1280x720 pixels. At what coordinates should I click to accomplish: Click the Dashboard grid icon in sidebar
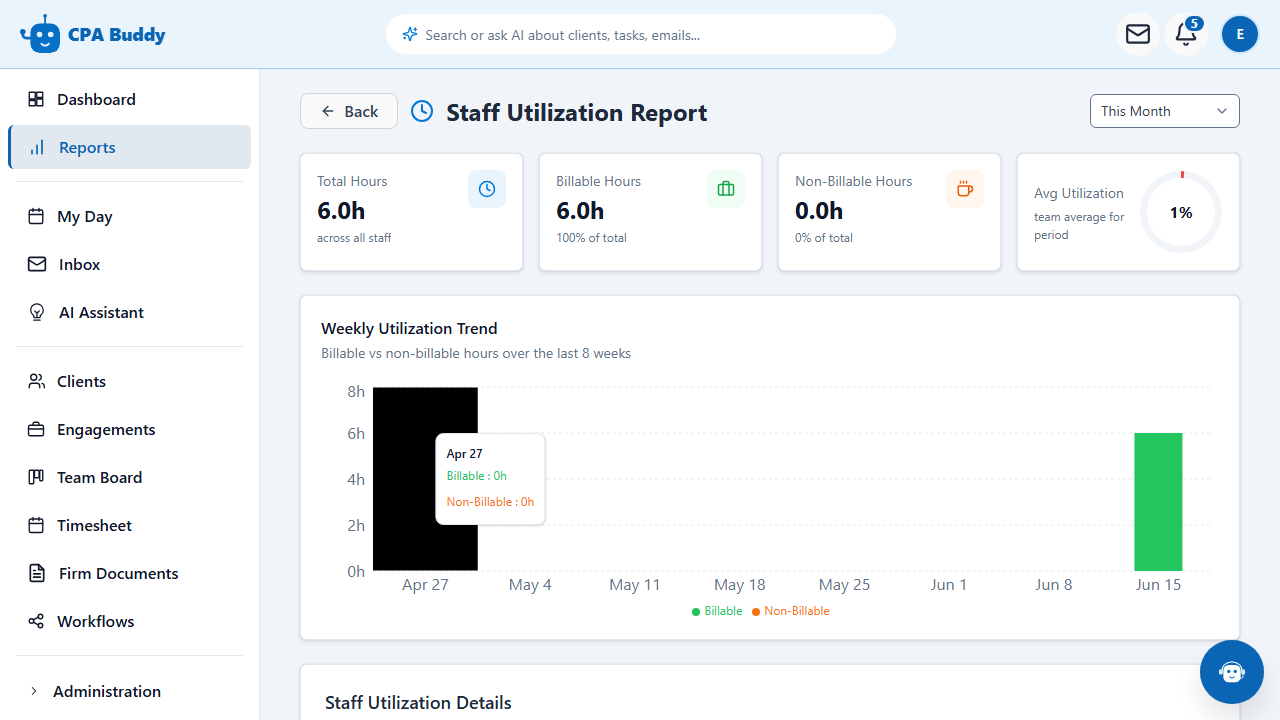(36, 99)
